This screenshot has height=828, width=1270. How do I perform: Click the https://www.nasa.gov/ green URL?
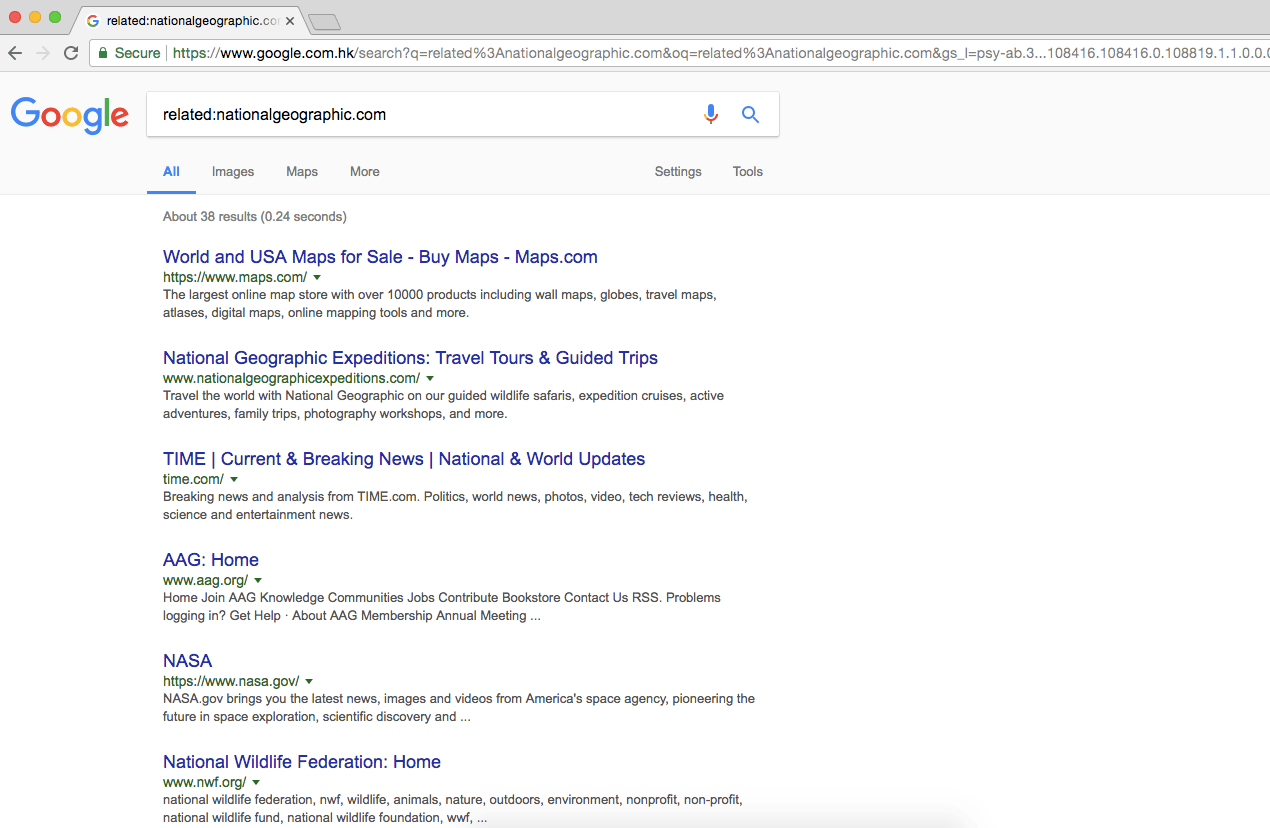coord(231,681)
